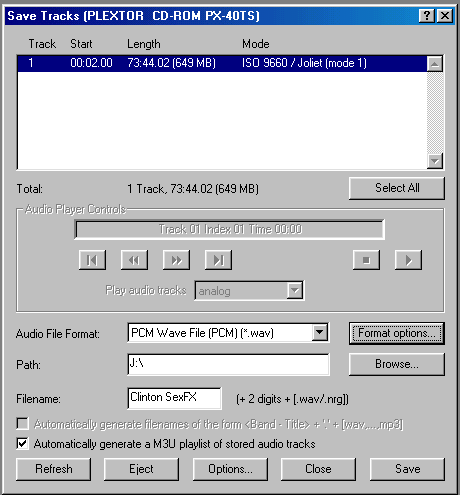460x495 pixels.
Task: Open Format options dialog
Action: point(397,333)
